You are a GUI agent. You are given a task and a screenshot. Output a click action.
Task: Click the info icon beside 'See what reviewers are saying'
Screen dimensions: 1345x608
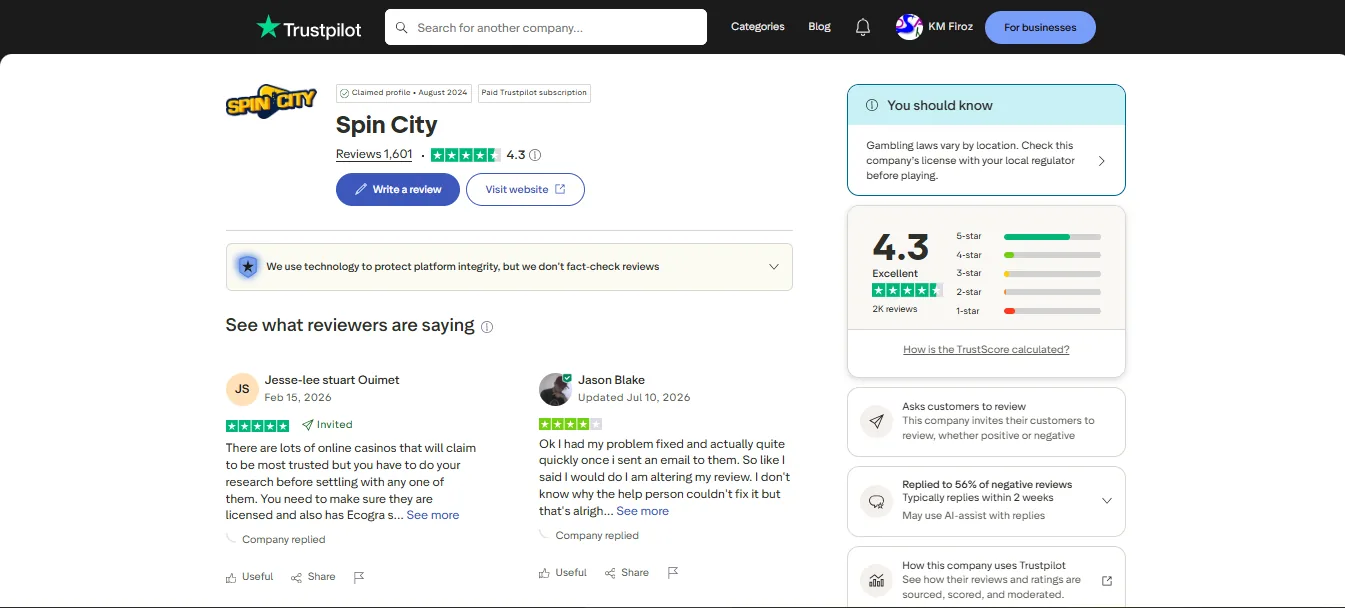point(487,327)
